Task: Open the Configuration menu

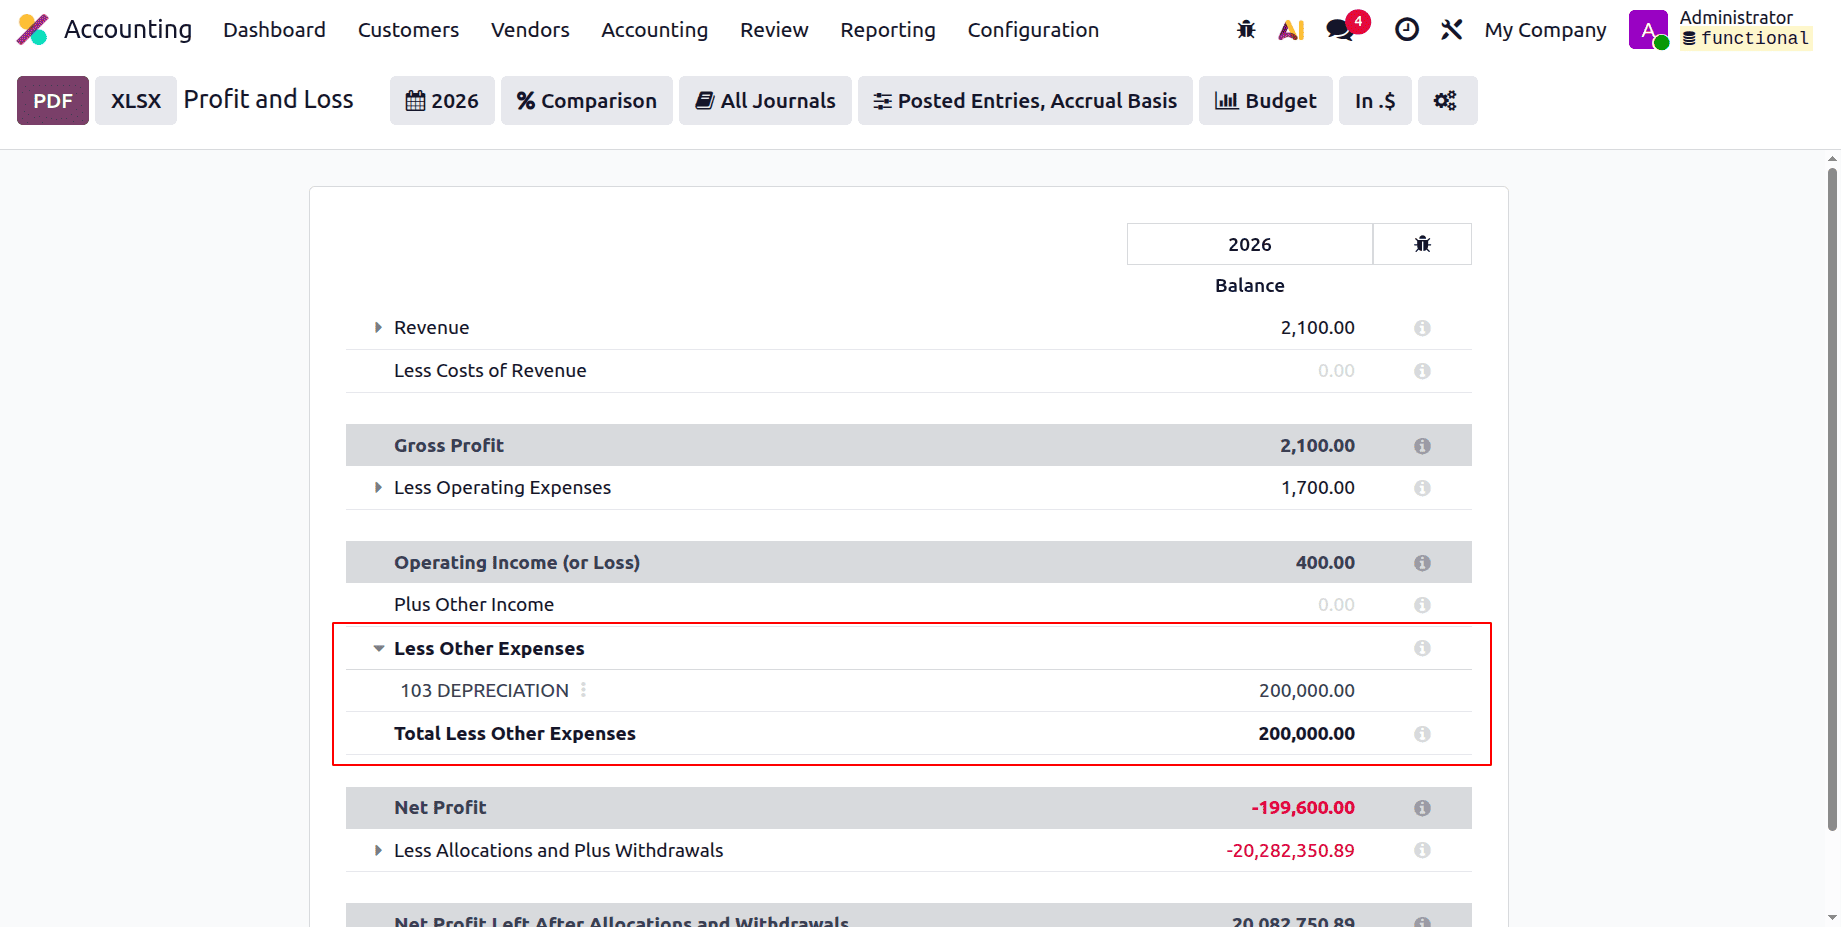Action: pos(1033,30)
